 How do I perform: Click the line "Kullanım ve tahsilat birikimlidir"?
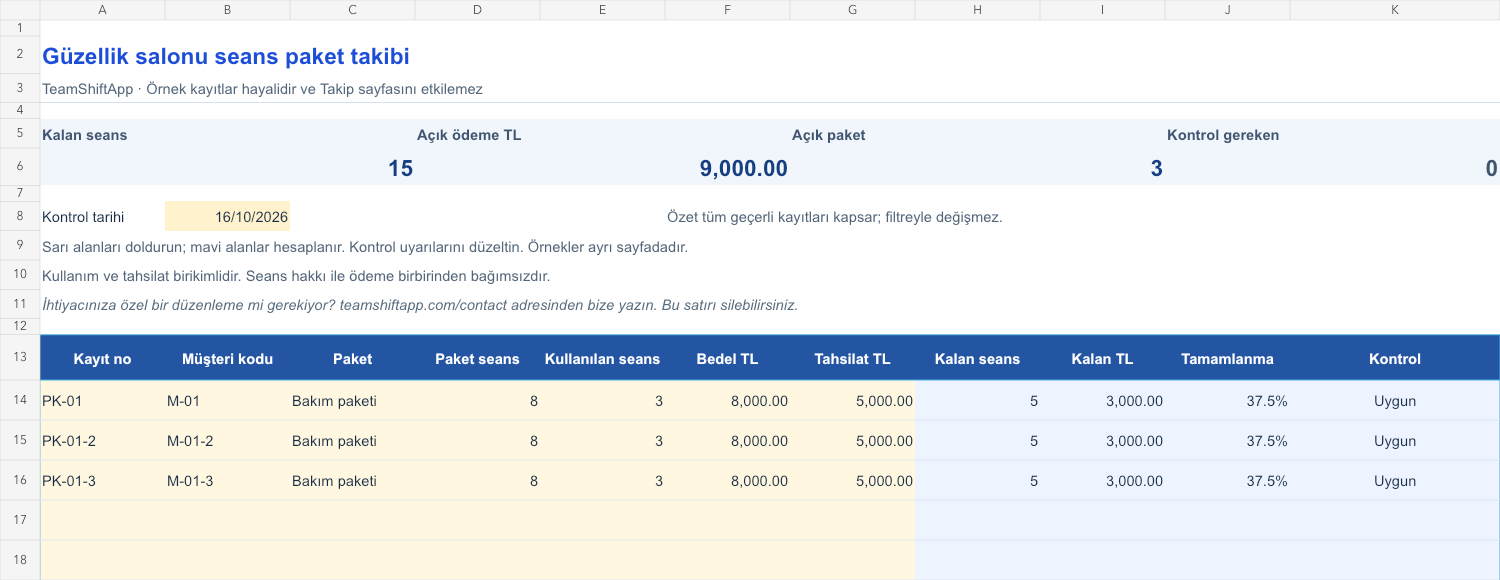[x=296, y=276]
